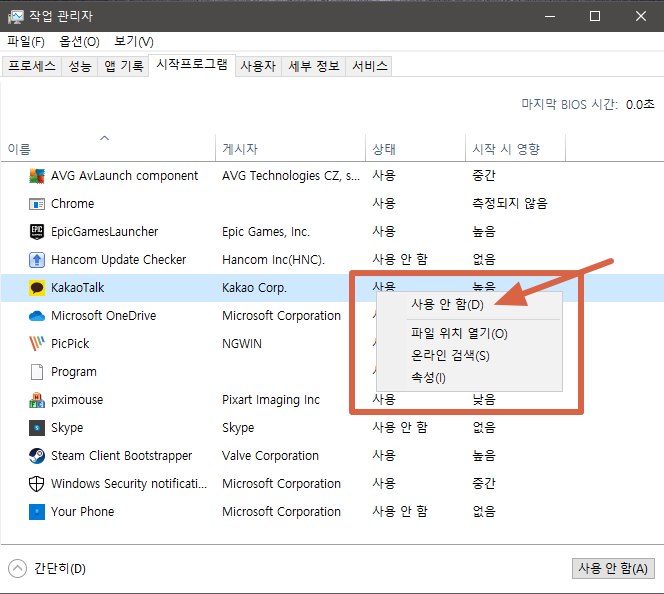Minimize the Task Manager window
664x594 pixels.
point(550,16)
